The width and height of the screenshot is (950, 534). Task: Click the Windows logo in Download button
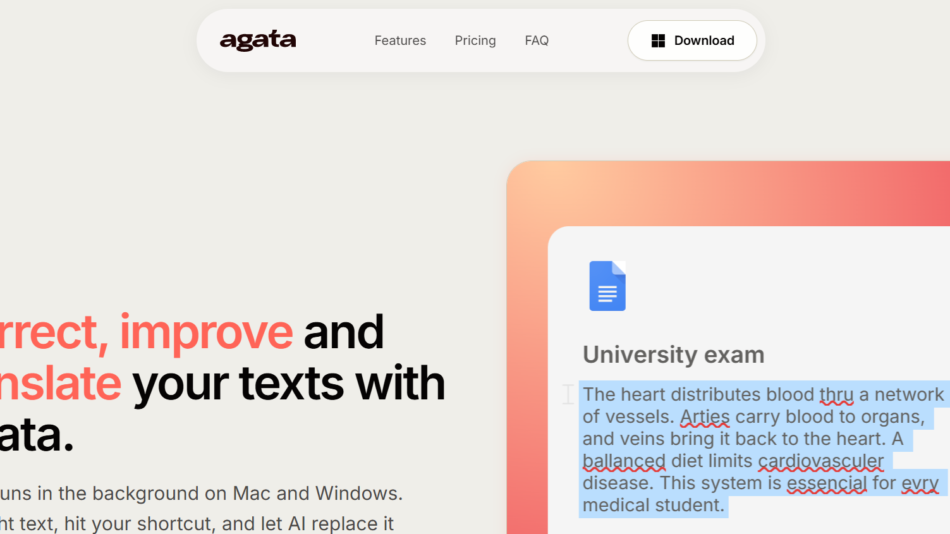coord(658,41)
